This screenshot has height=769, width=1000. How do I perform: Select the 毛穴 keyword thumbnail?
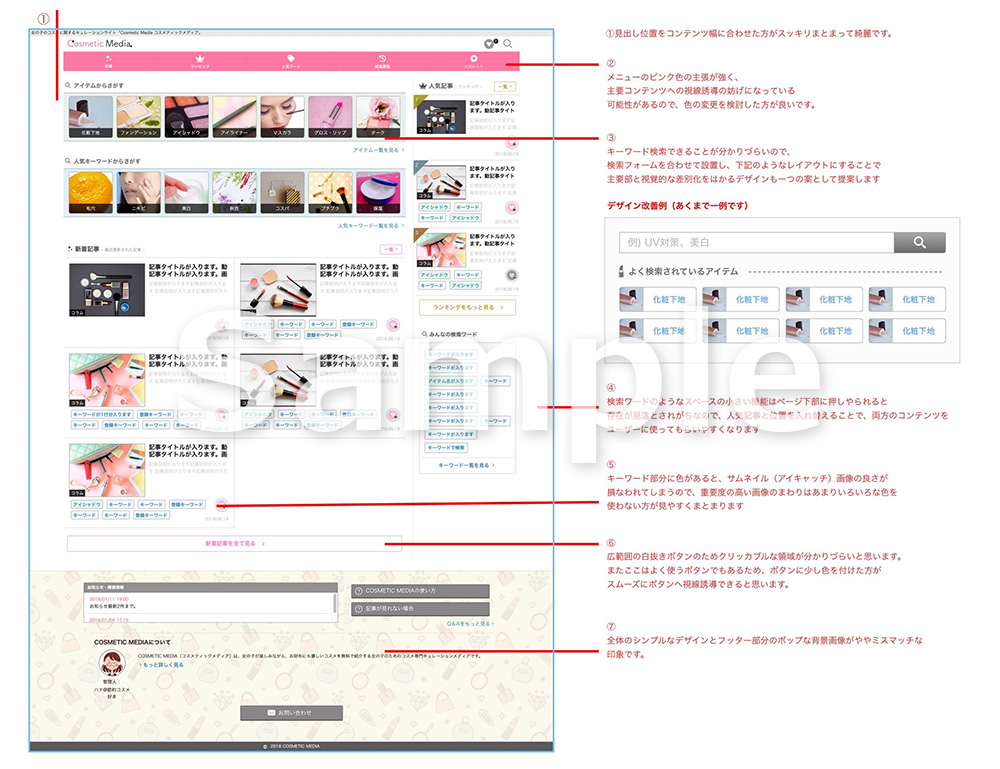click(x=91, y=192)
